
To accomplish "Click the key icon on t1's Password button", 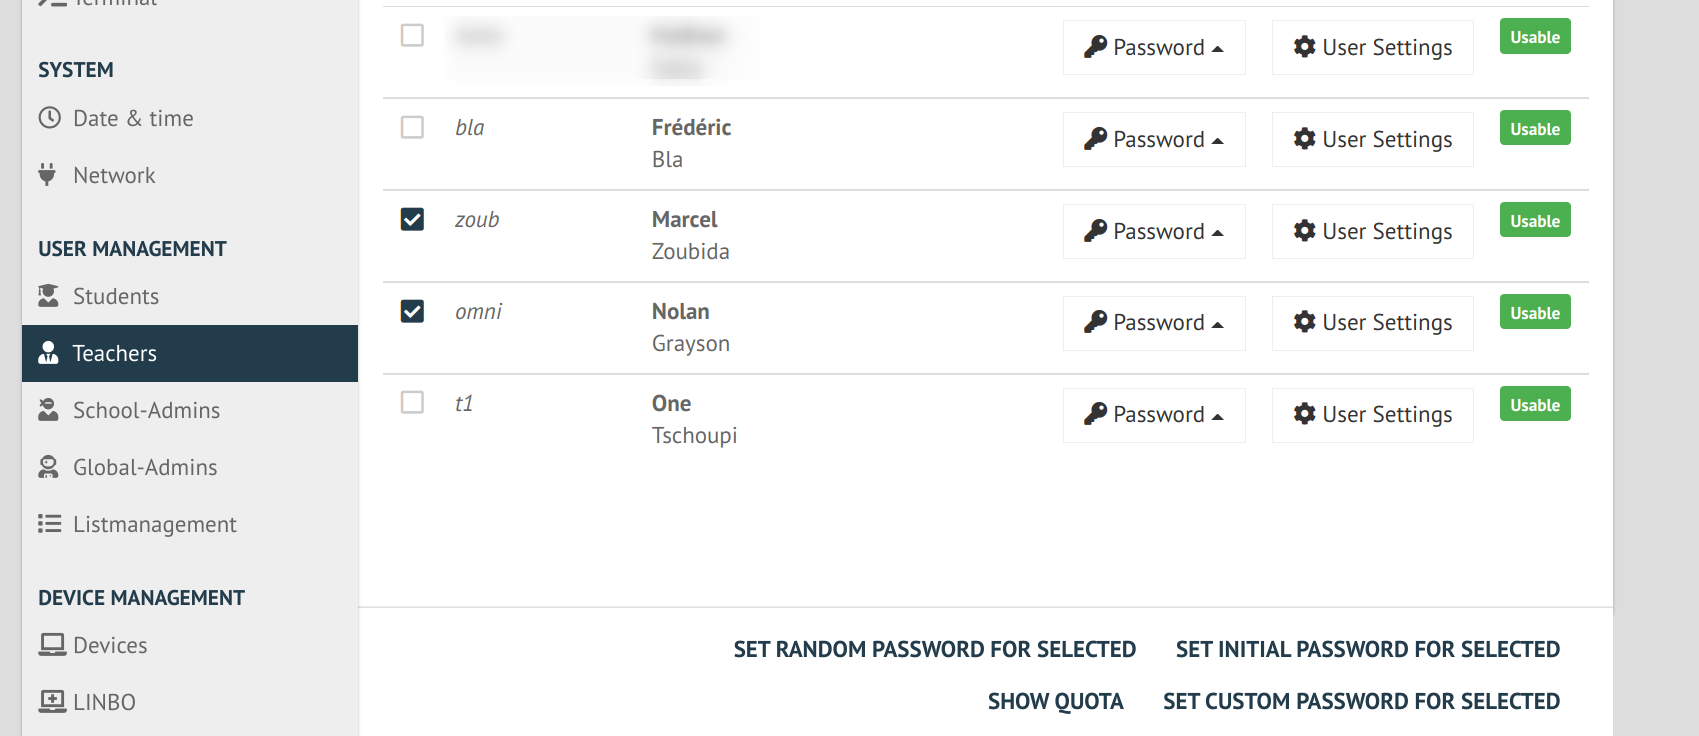I will pos(1097,413).
